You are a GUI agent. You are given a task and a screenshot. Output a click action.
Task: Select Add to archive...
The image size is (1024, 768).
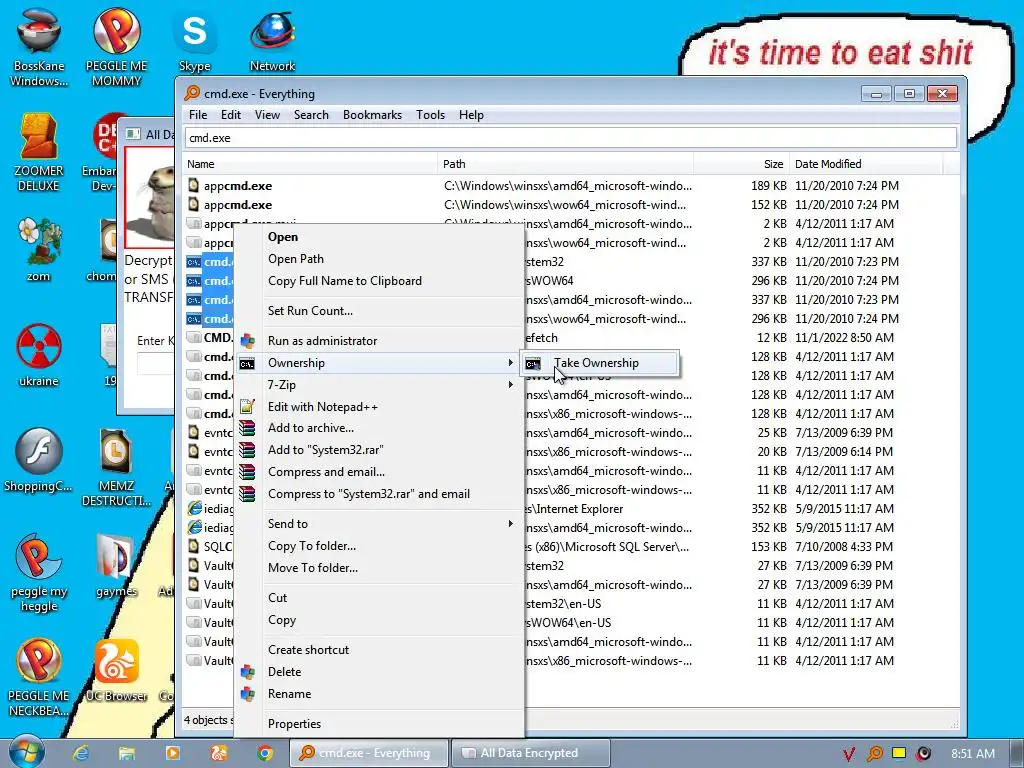[379, 428]
